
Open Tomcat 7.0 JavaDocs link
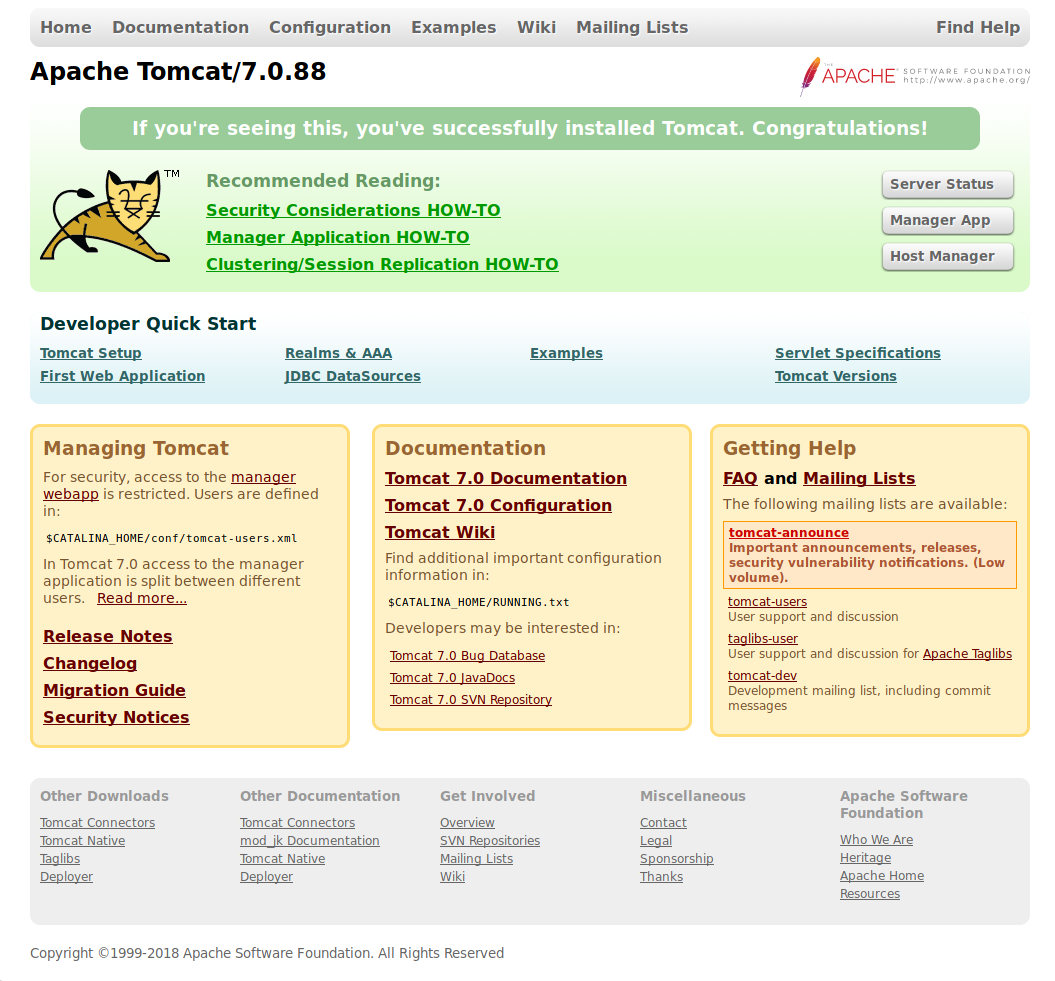[x=452, y=678]
